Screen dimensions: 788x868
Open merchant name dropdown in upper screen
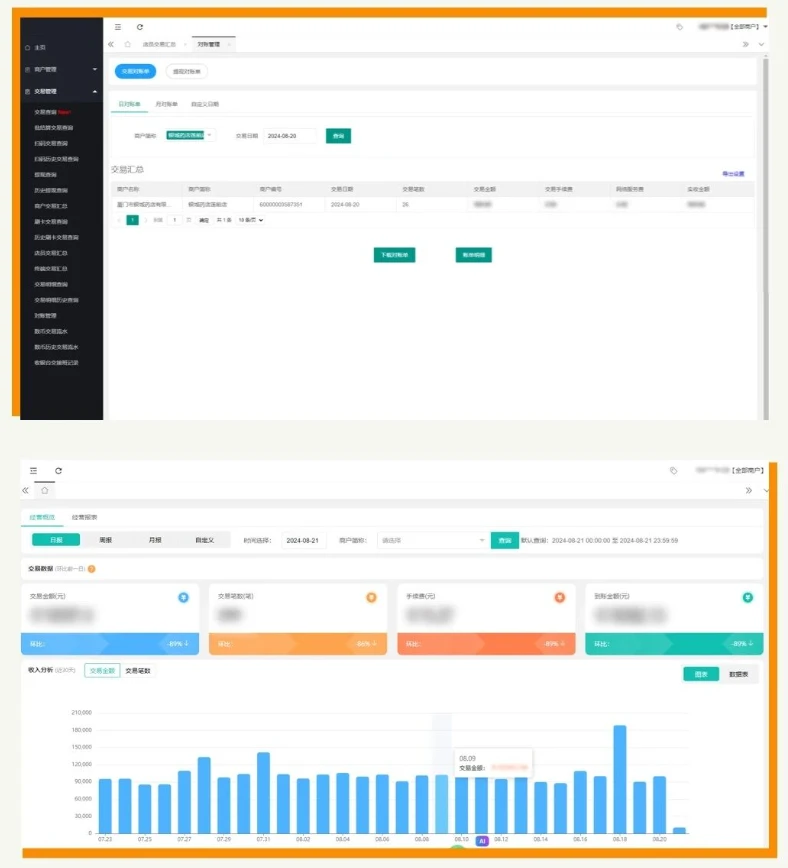tap(190, 136)
